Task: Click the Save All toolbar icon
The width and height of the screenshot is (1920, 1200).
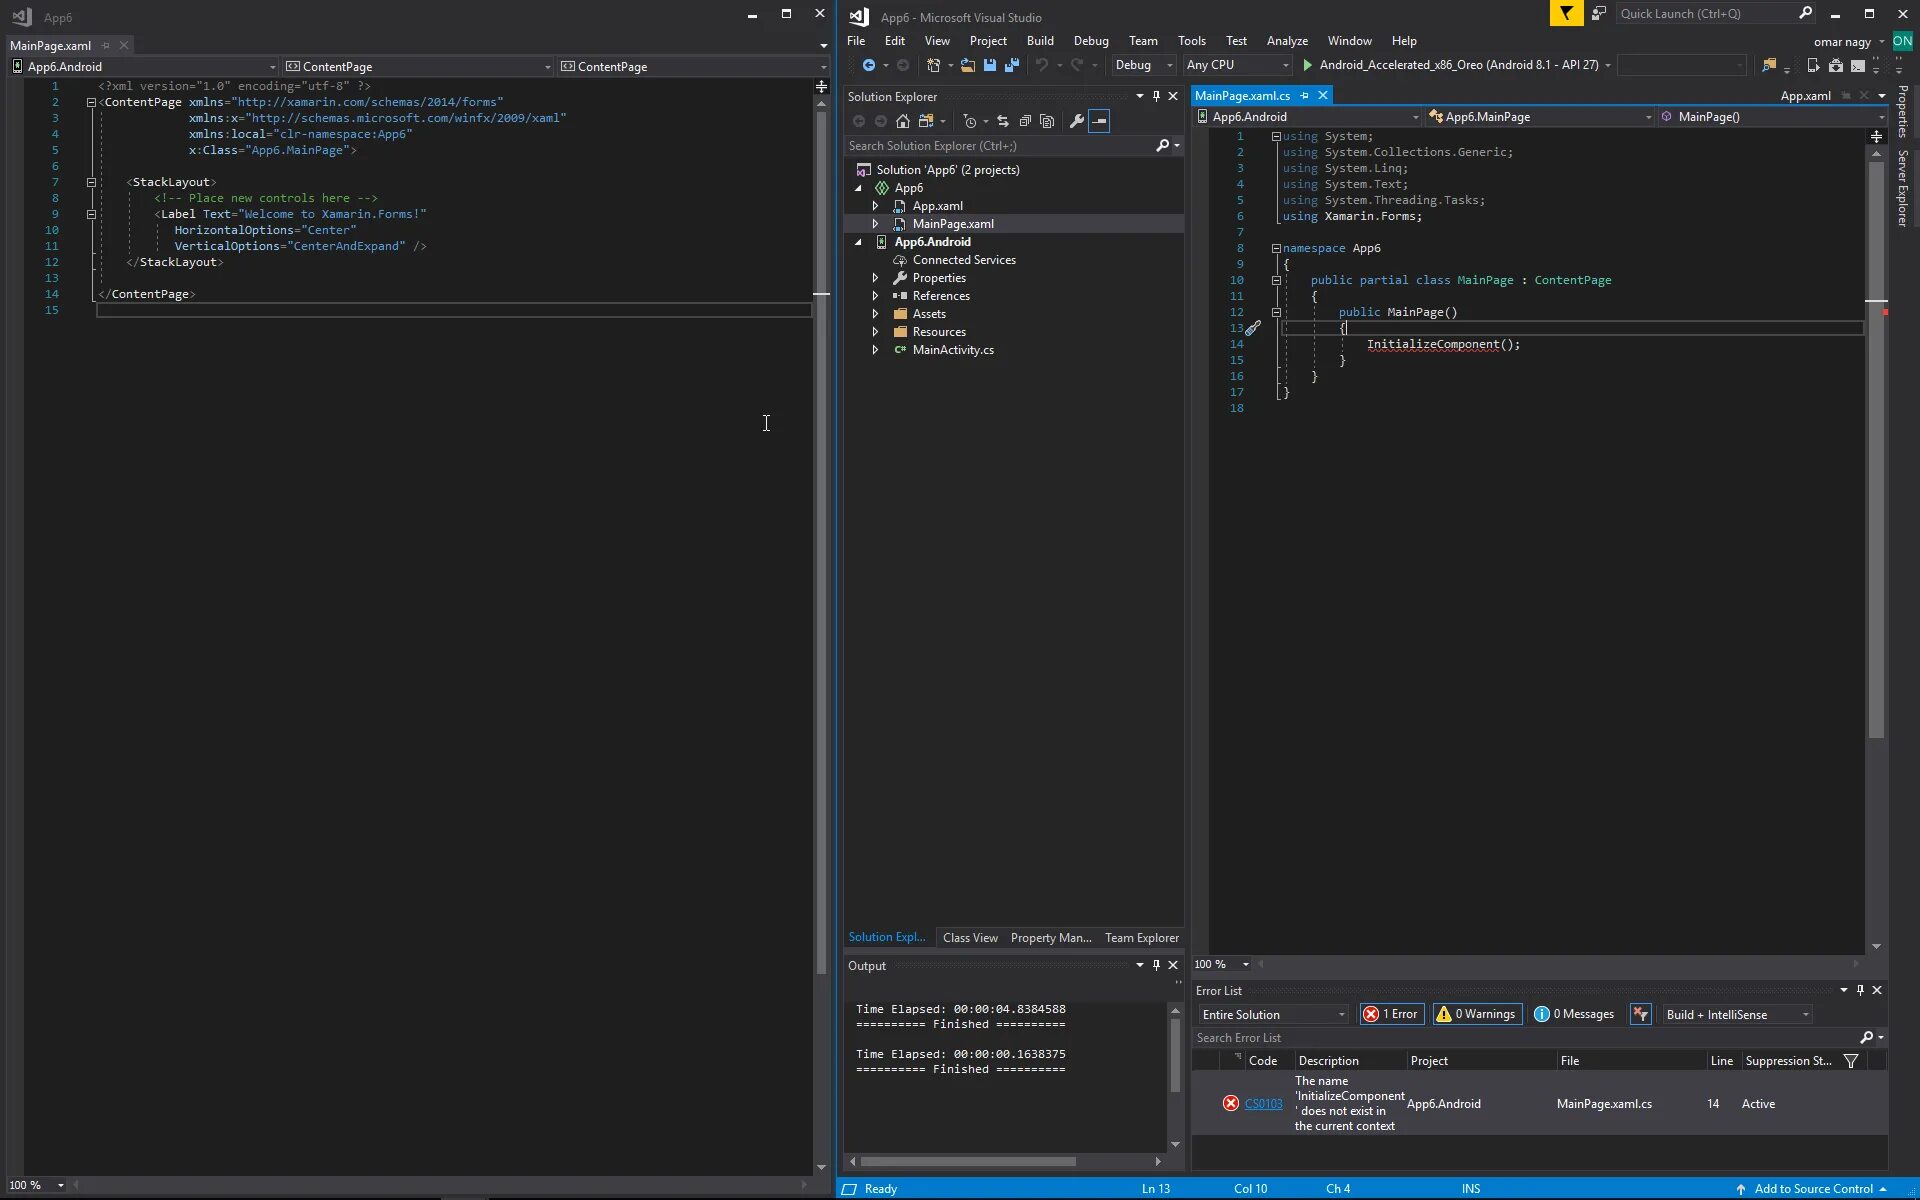Action: 1012,65
